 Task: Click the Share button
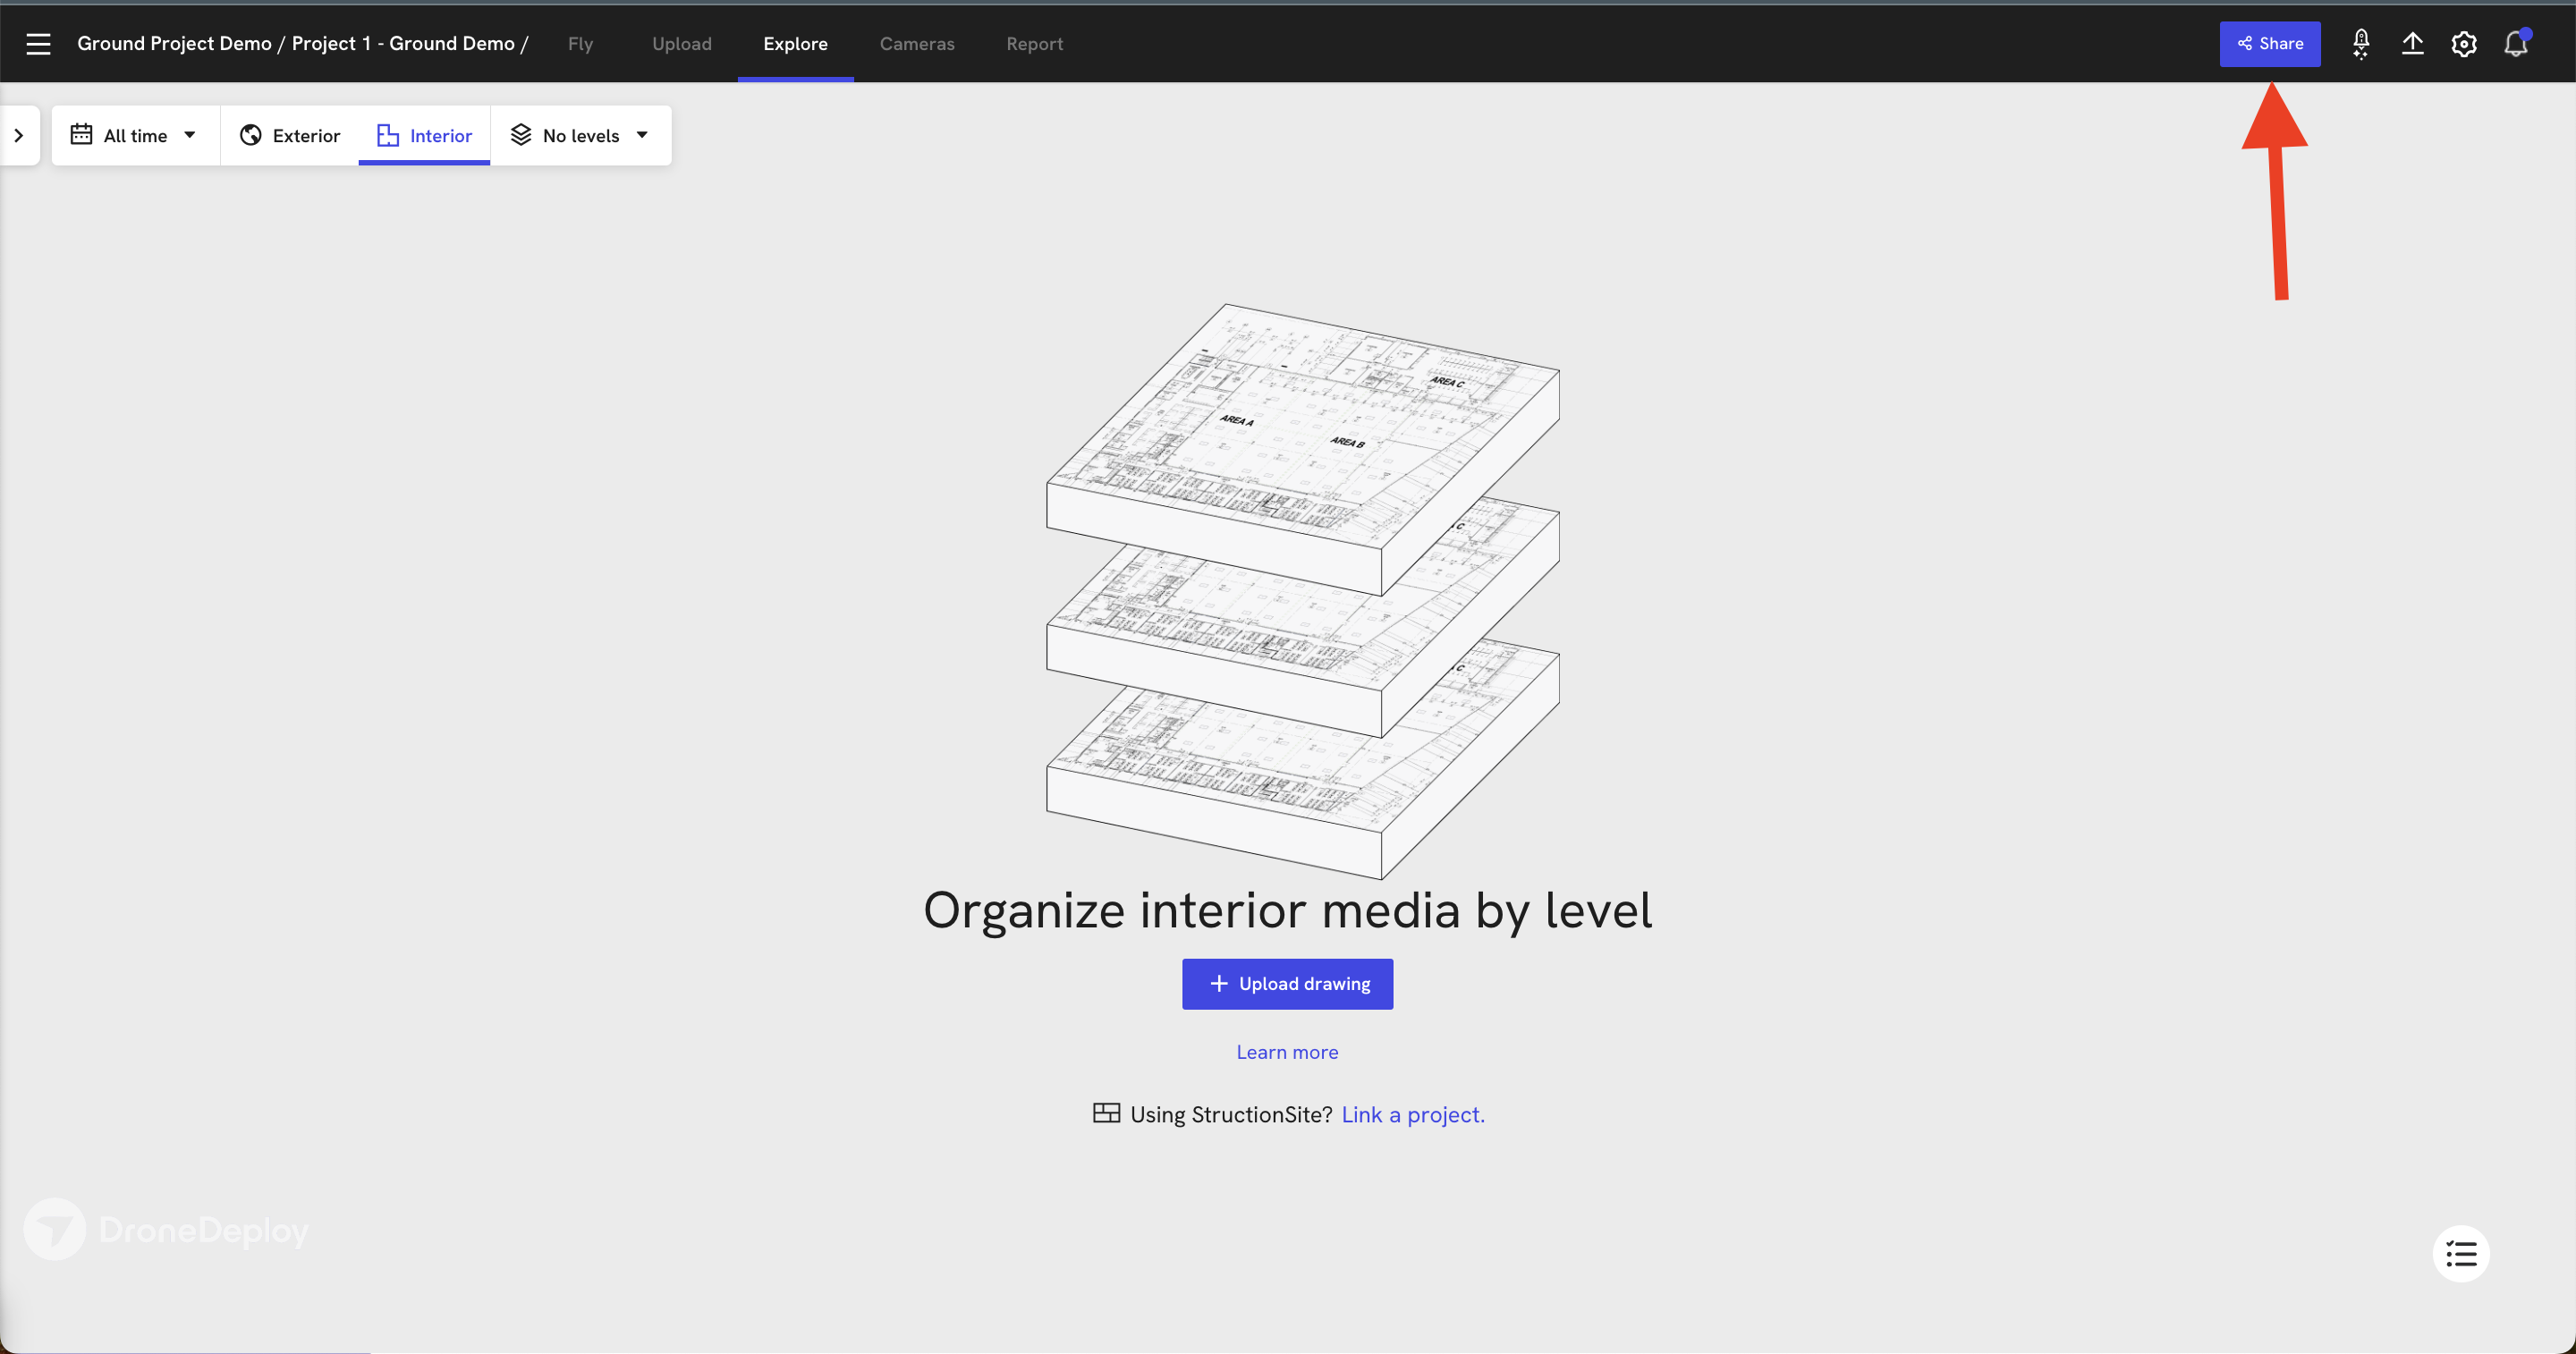coord(2270,43)
